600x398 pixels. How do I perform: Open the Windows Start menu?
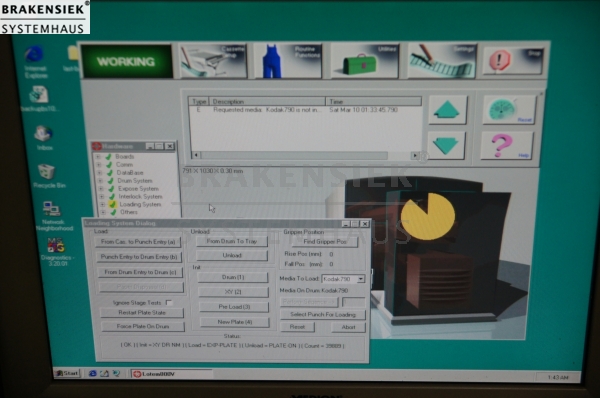click(x=67, y=373)
